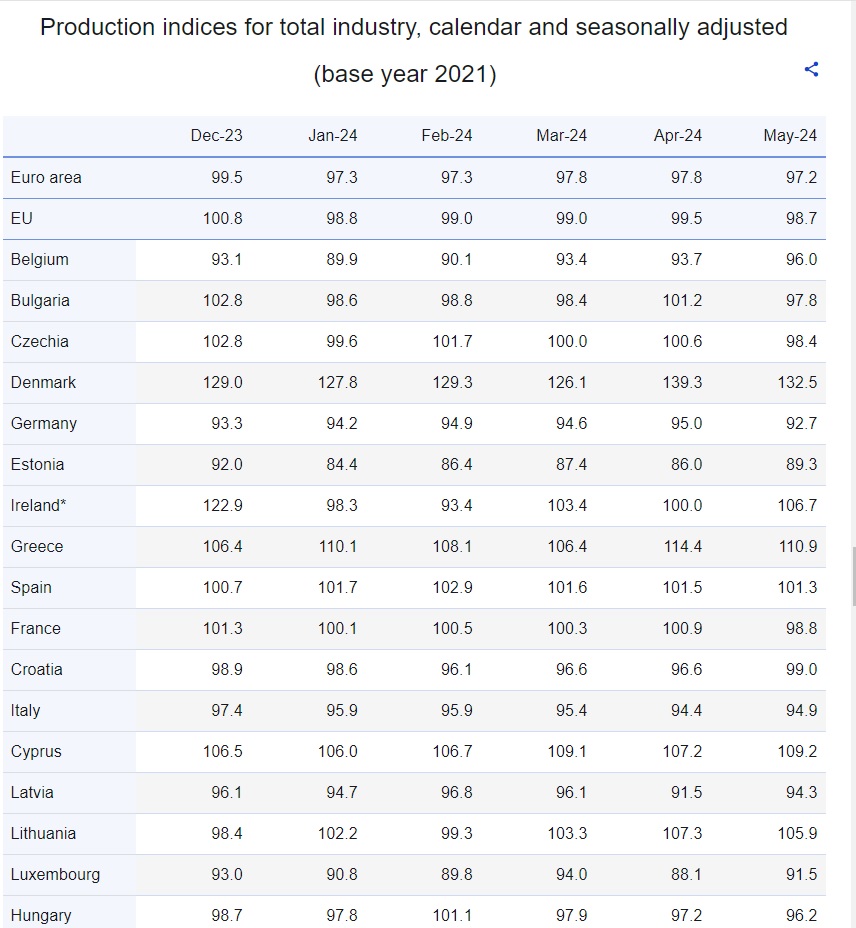The image size is (856, 928).
Task: Select the Dec-23 column header
Action: tap(216, 136)
